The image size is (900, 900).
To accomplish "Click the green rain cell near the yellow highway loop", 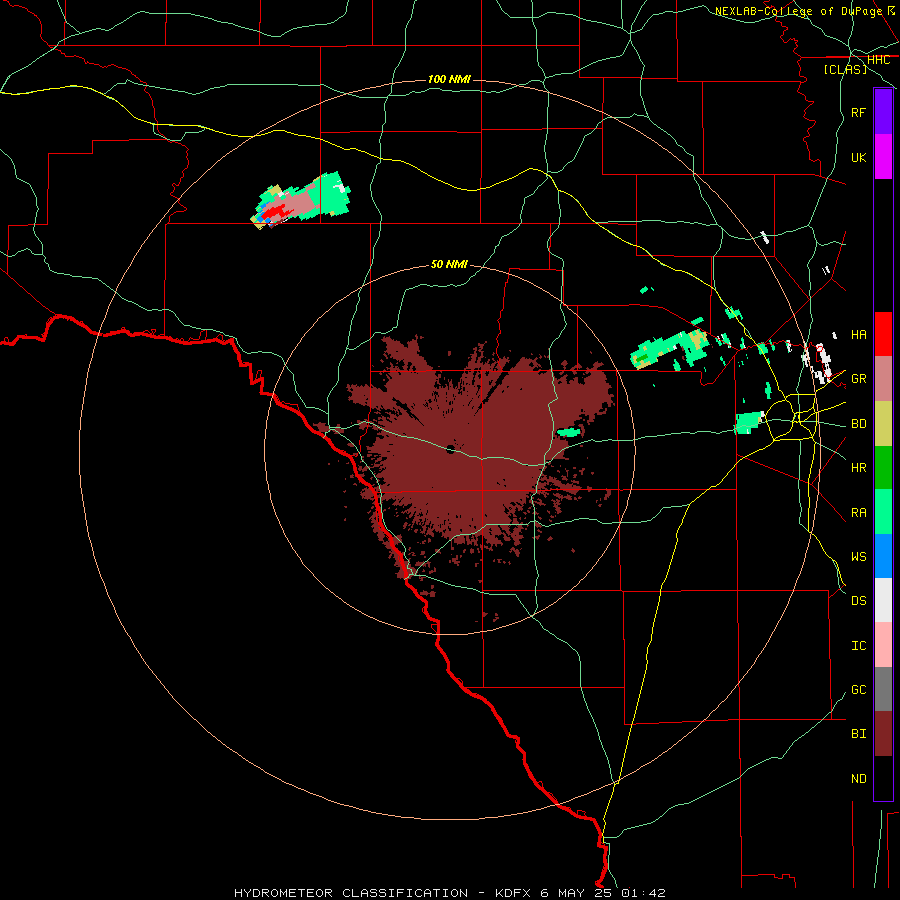I will click(748, 422).
